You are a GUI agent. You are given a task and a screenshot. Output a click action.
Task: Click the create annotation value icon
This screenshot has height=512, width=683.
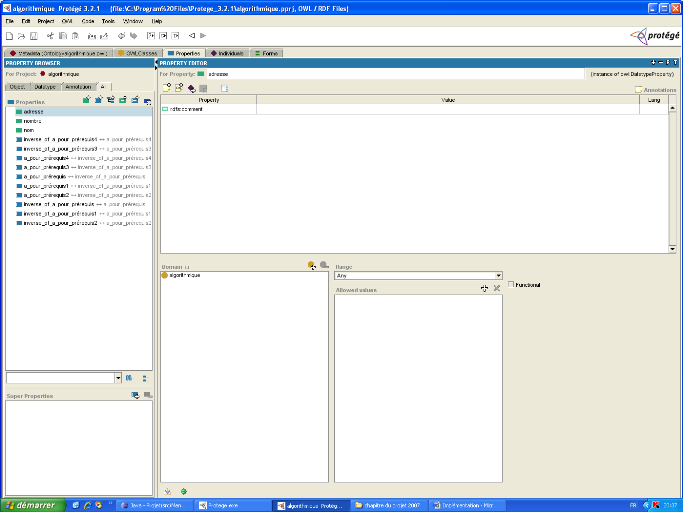tap(166, 88)
